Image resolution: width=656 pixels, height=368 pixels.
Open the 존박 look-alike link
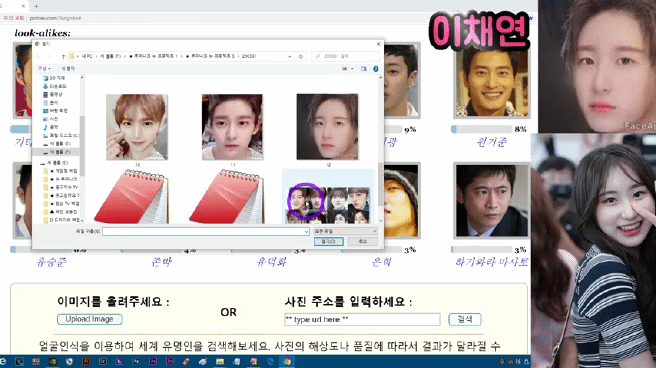pyautogui.click(x=161, y=262)
